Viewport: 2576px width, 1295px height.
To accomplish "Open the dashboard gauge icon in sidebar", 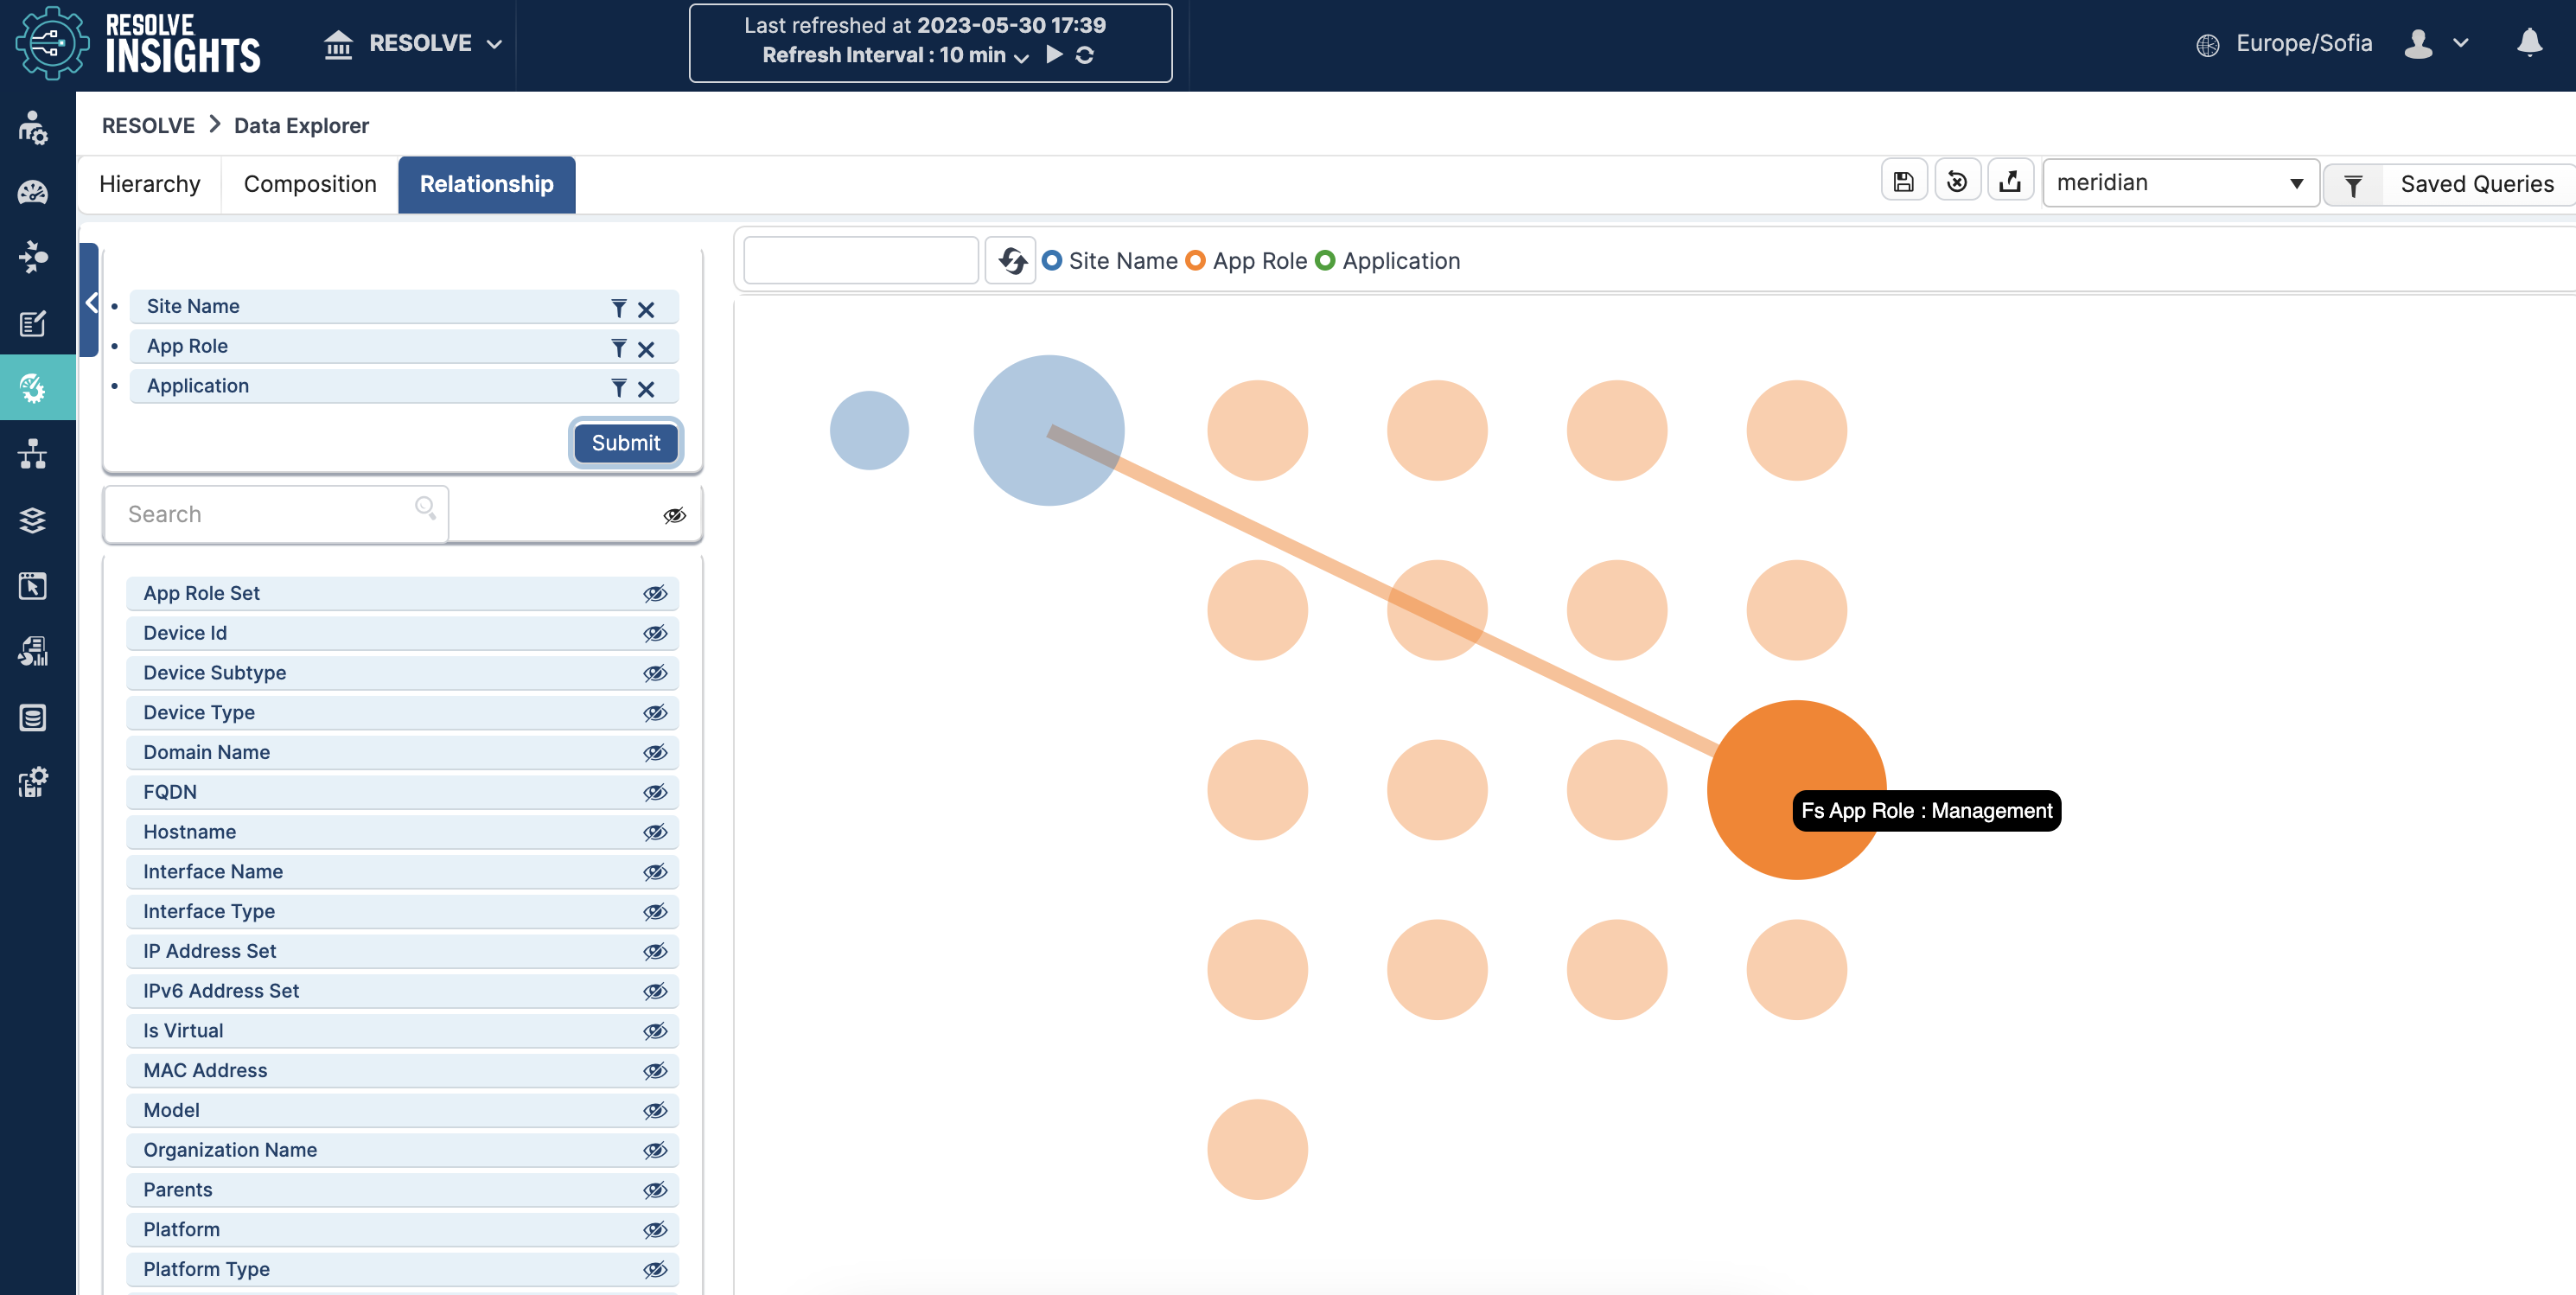I will 33,192.
